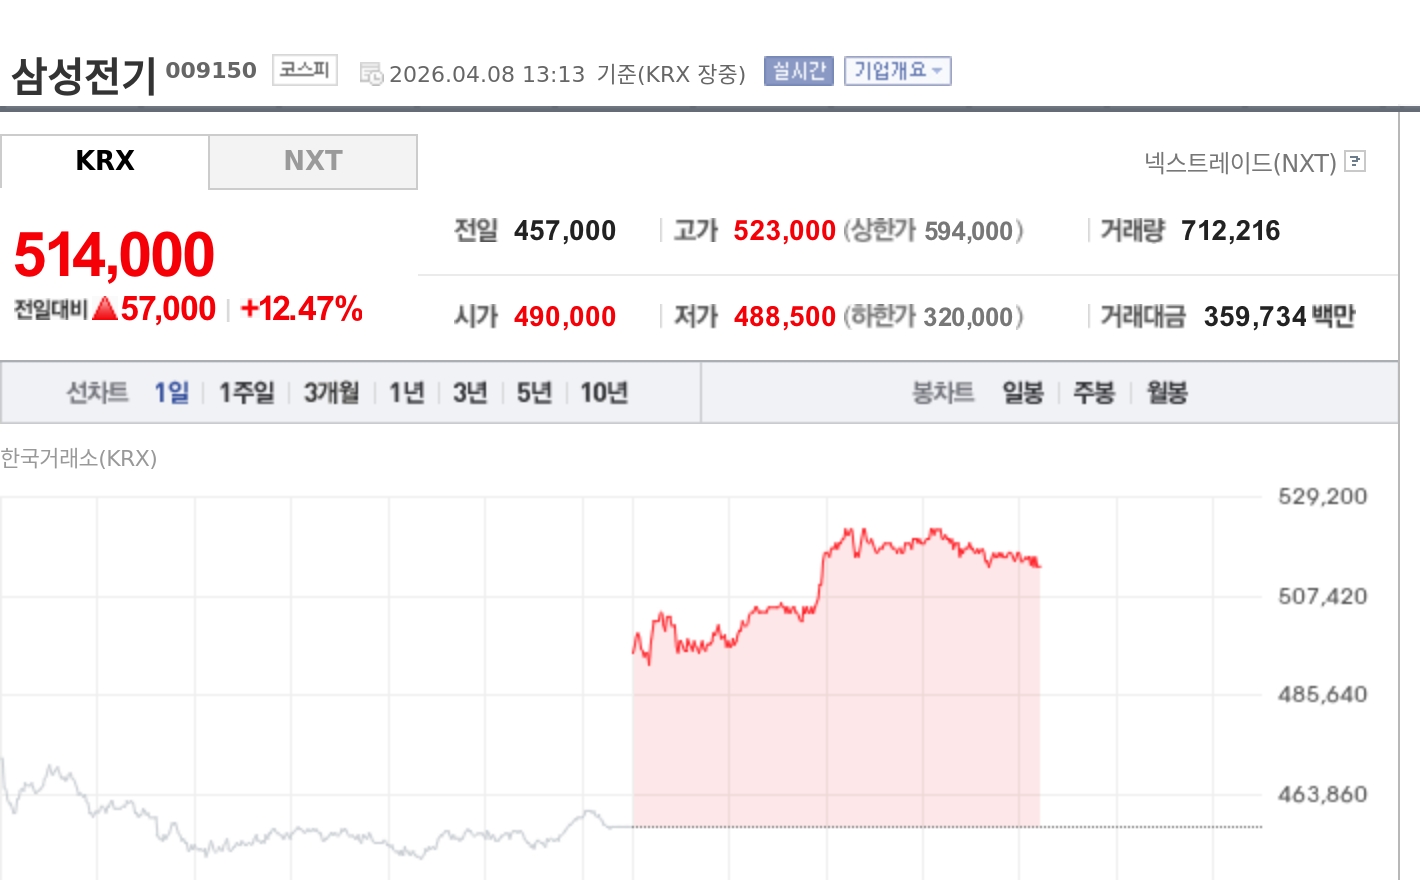Select the 월봉 monthly candle chart

click(1165, 392)
